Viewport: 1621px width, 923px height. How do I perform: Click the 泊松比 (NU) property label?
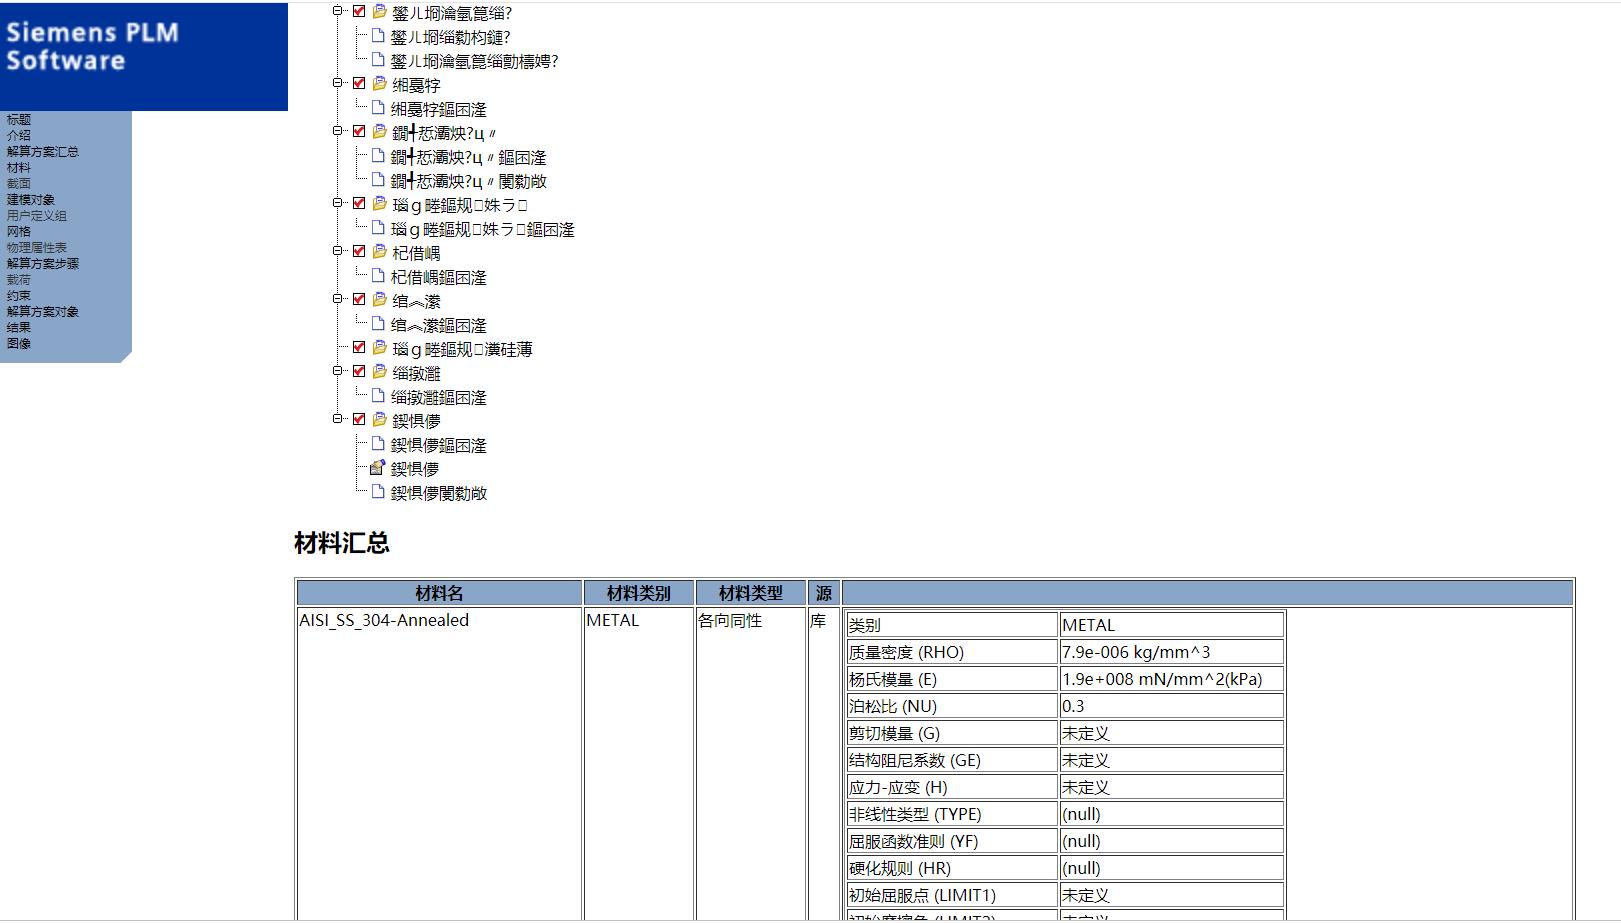coord(893,706)
